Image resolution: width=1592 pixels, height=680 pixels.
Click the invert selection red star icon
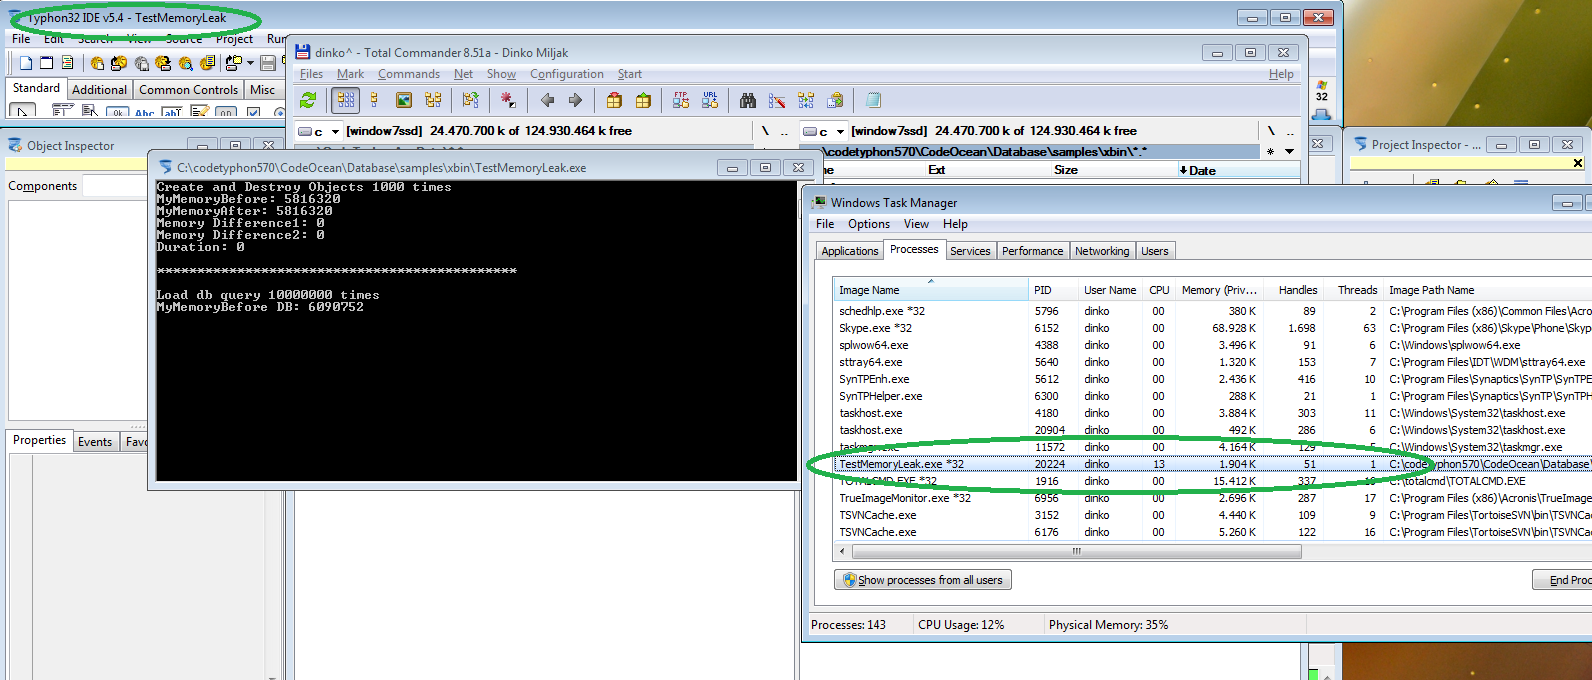click(508, 100)
